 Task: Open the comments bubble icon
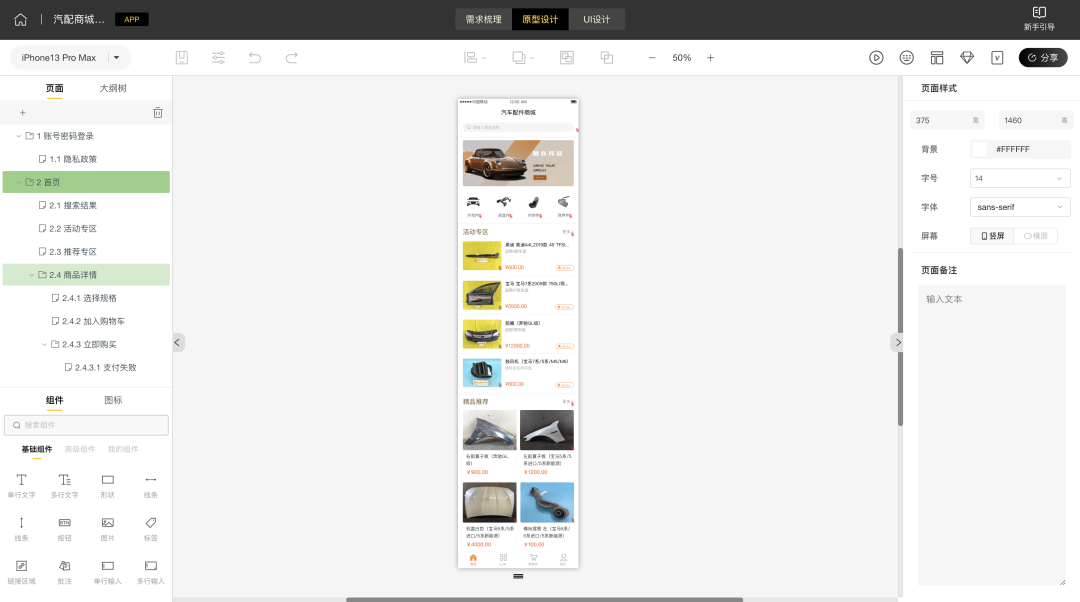pyautogui.click(x=906, y=58)
